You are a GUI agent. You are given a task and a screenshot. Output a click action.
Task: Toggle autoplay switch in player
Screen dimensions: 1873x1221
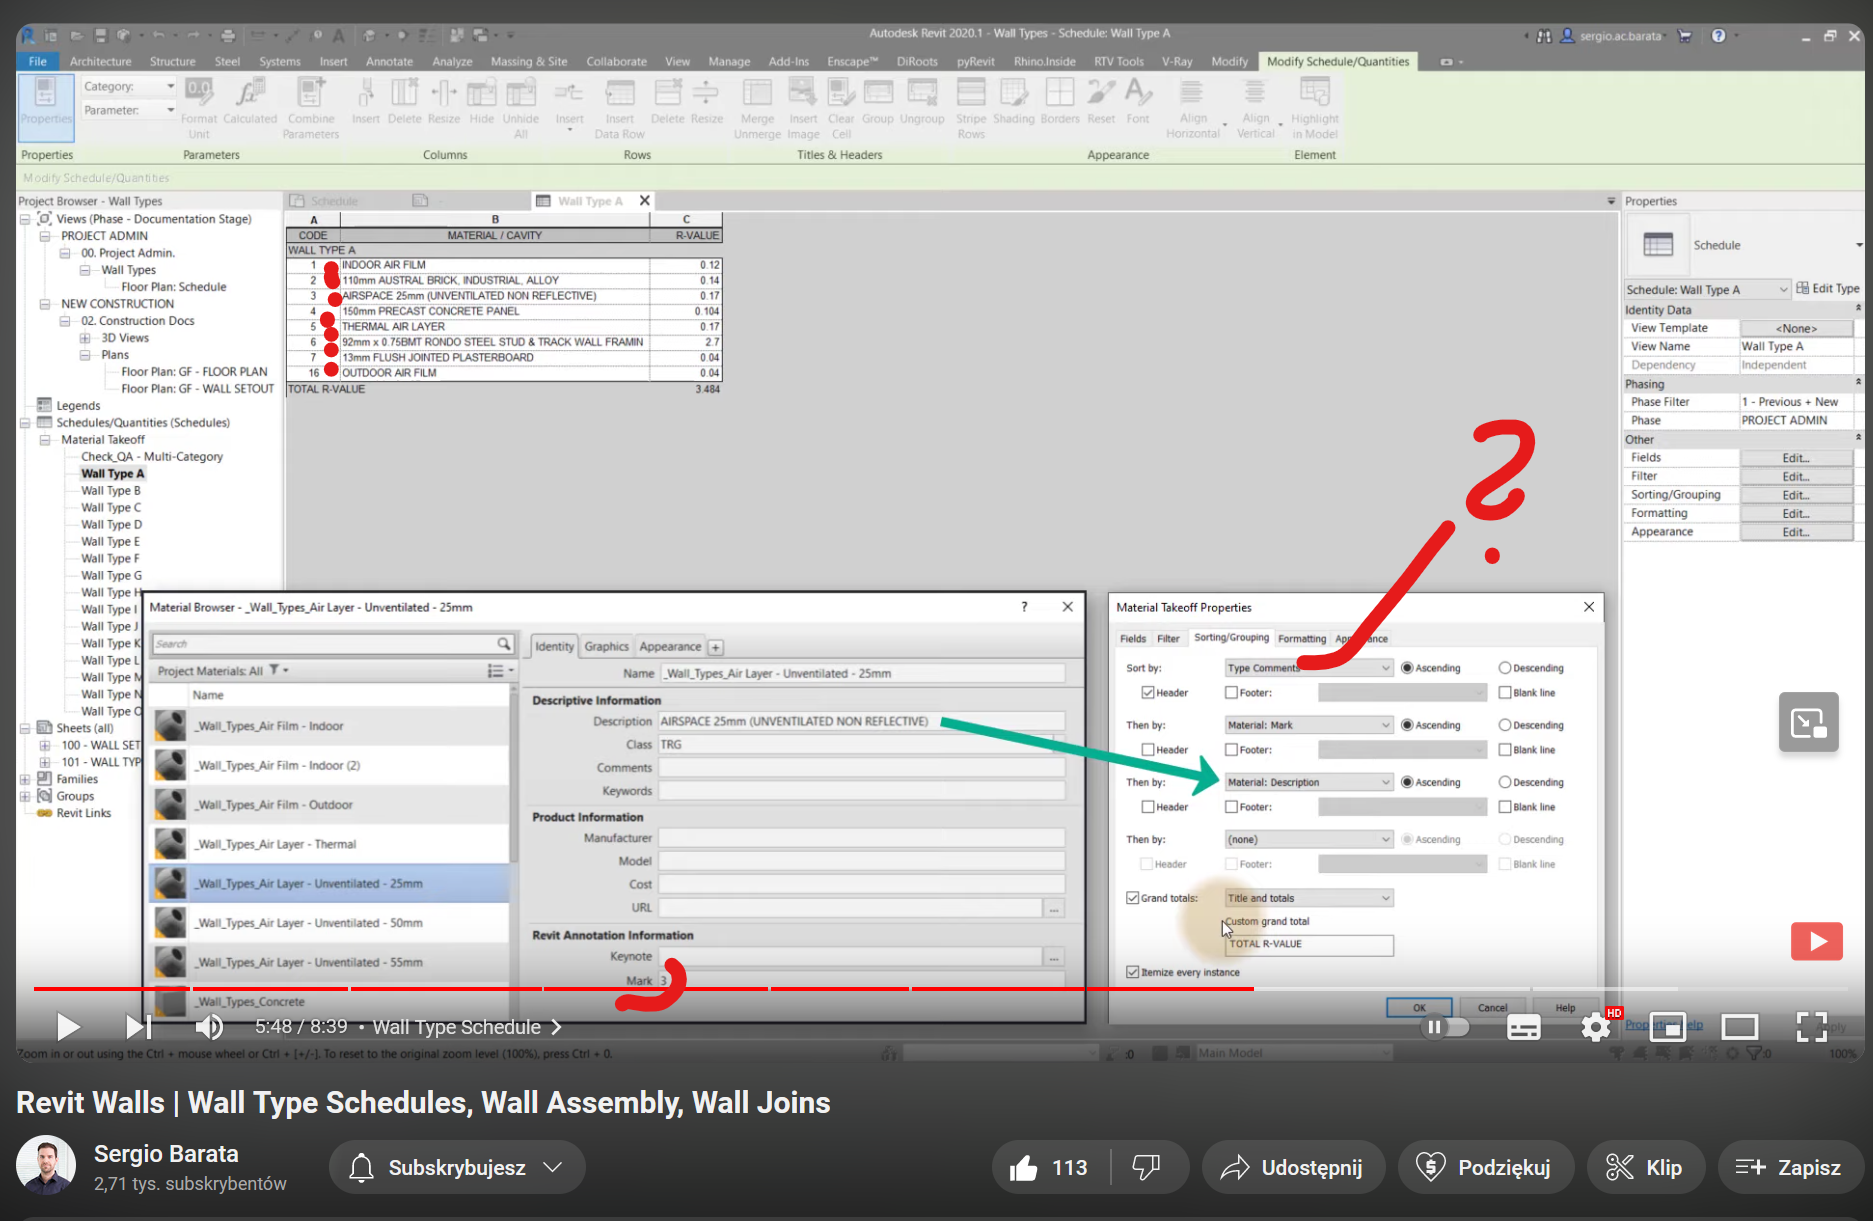click(x=1445, y=1026)
